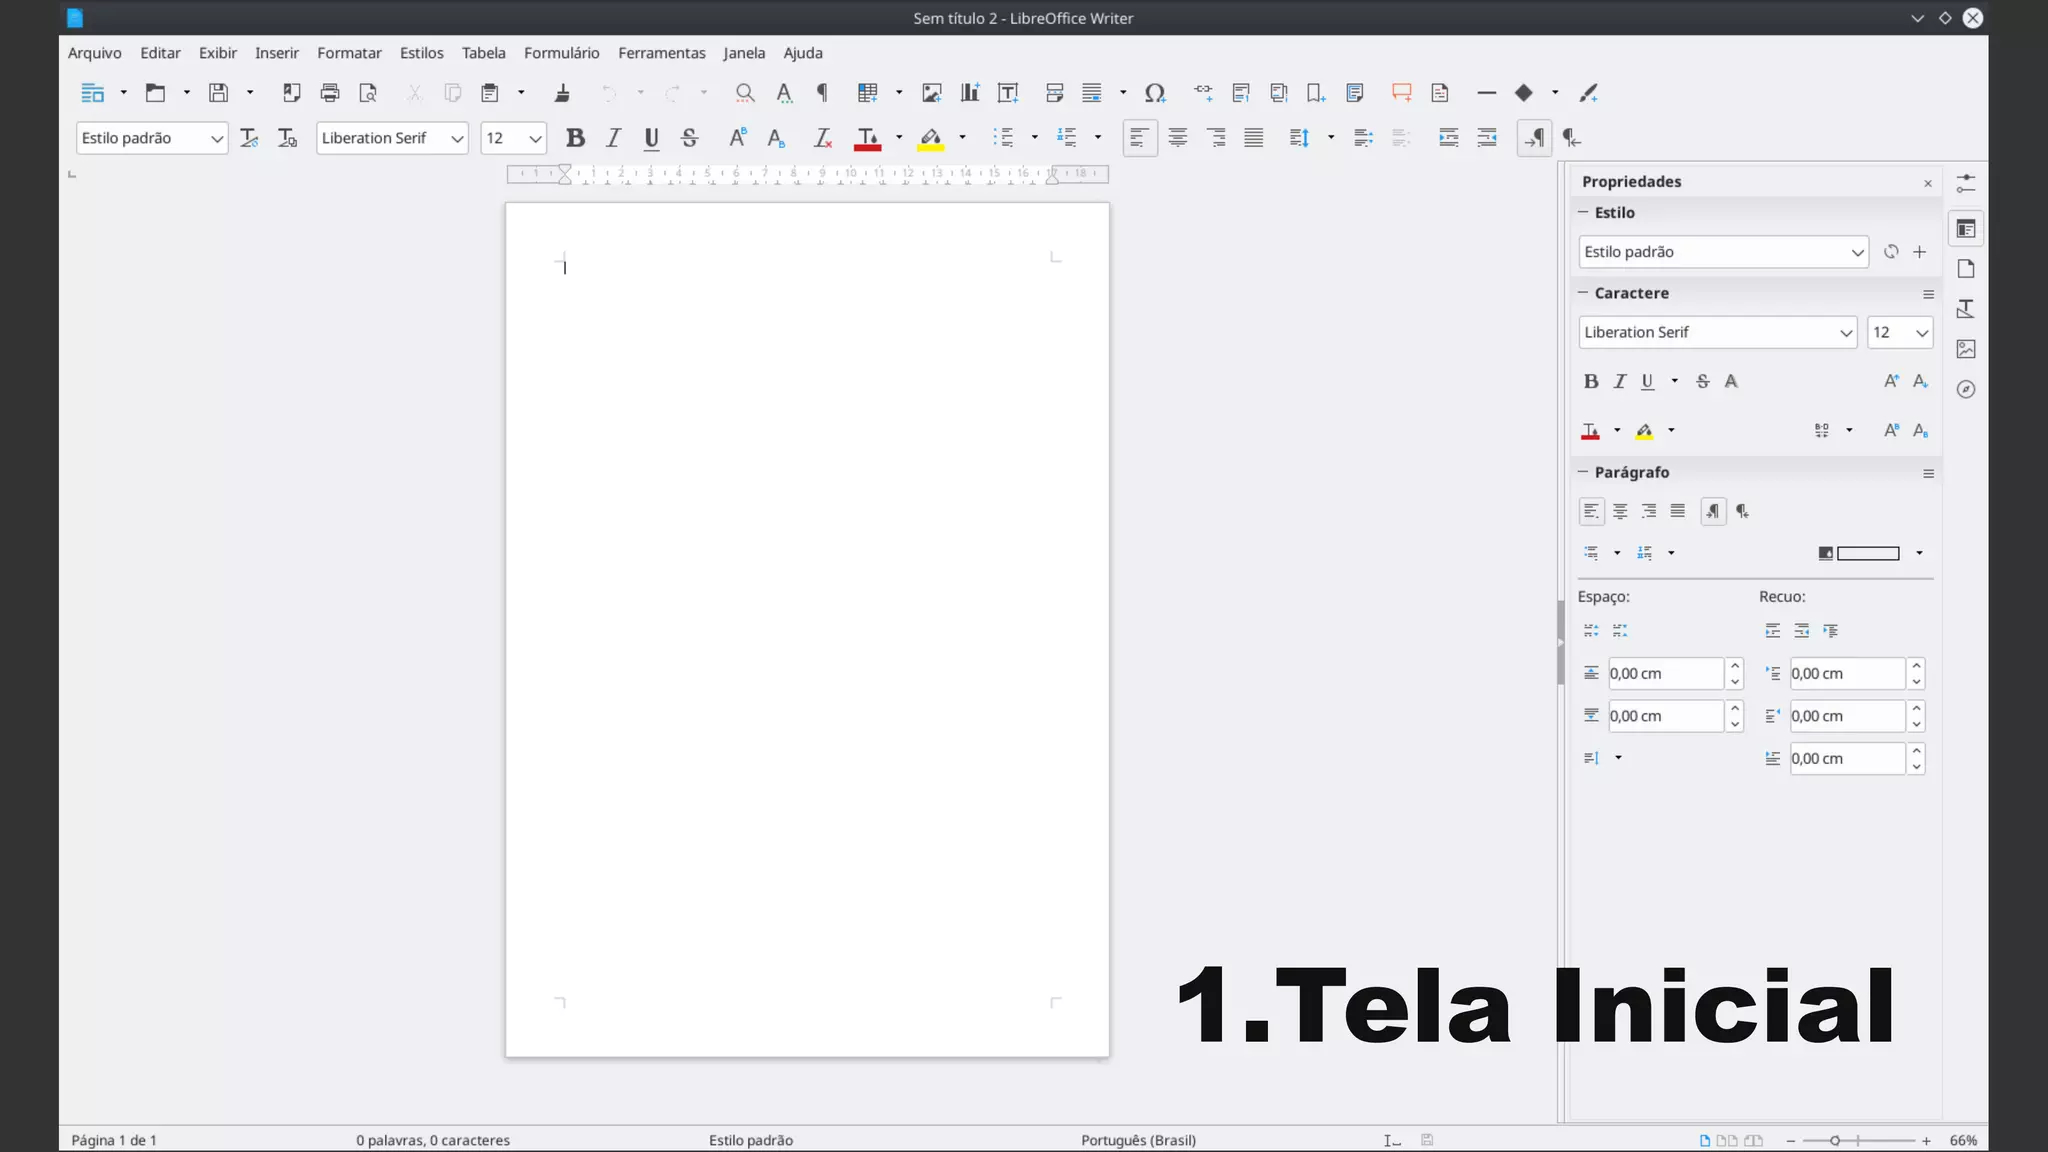Viewport: 2048px width, 1152px height.
Task: Click the Insert Hyperlink icon
Action: coord(1203,93)
